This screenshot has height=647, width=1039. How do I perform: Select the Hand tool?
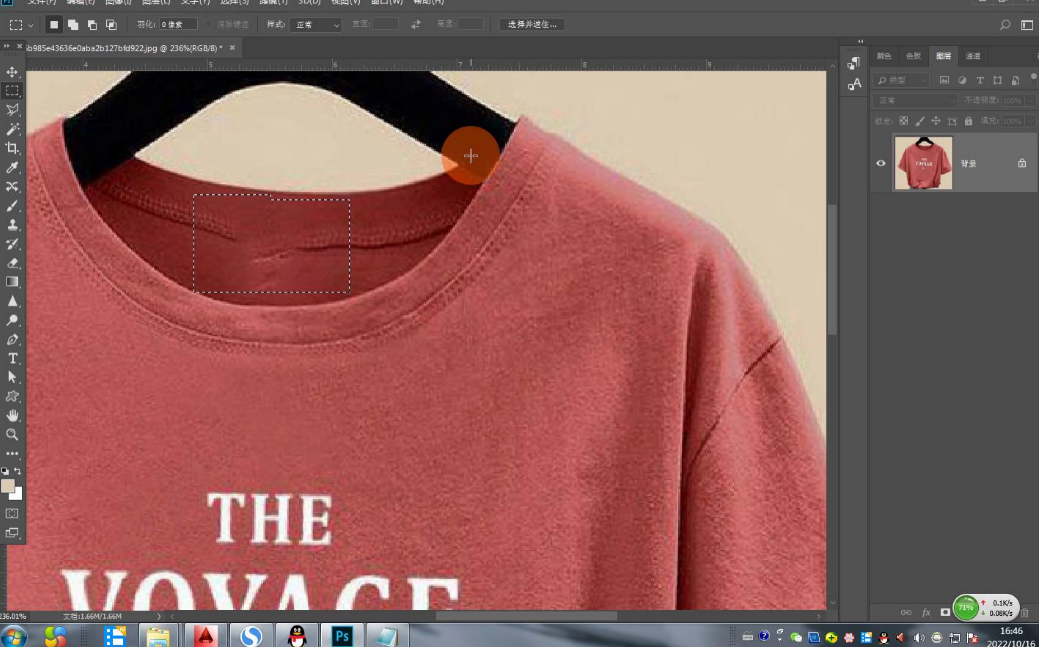(12, 416)
